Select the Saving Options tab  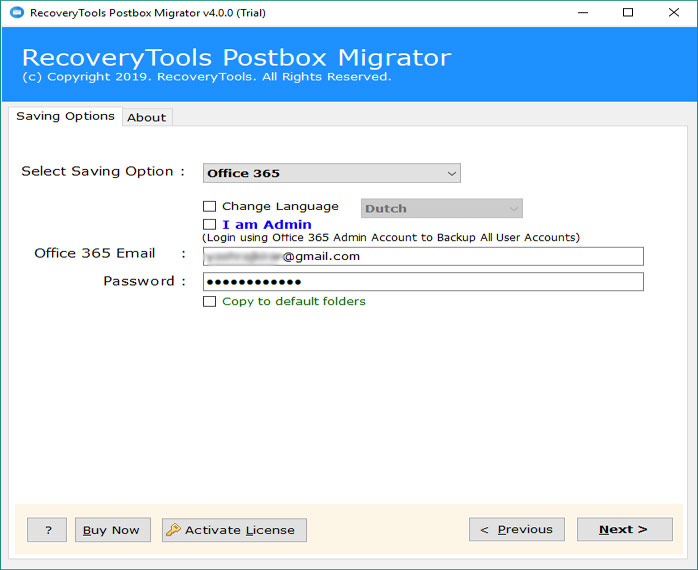tap(65, 117)
